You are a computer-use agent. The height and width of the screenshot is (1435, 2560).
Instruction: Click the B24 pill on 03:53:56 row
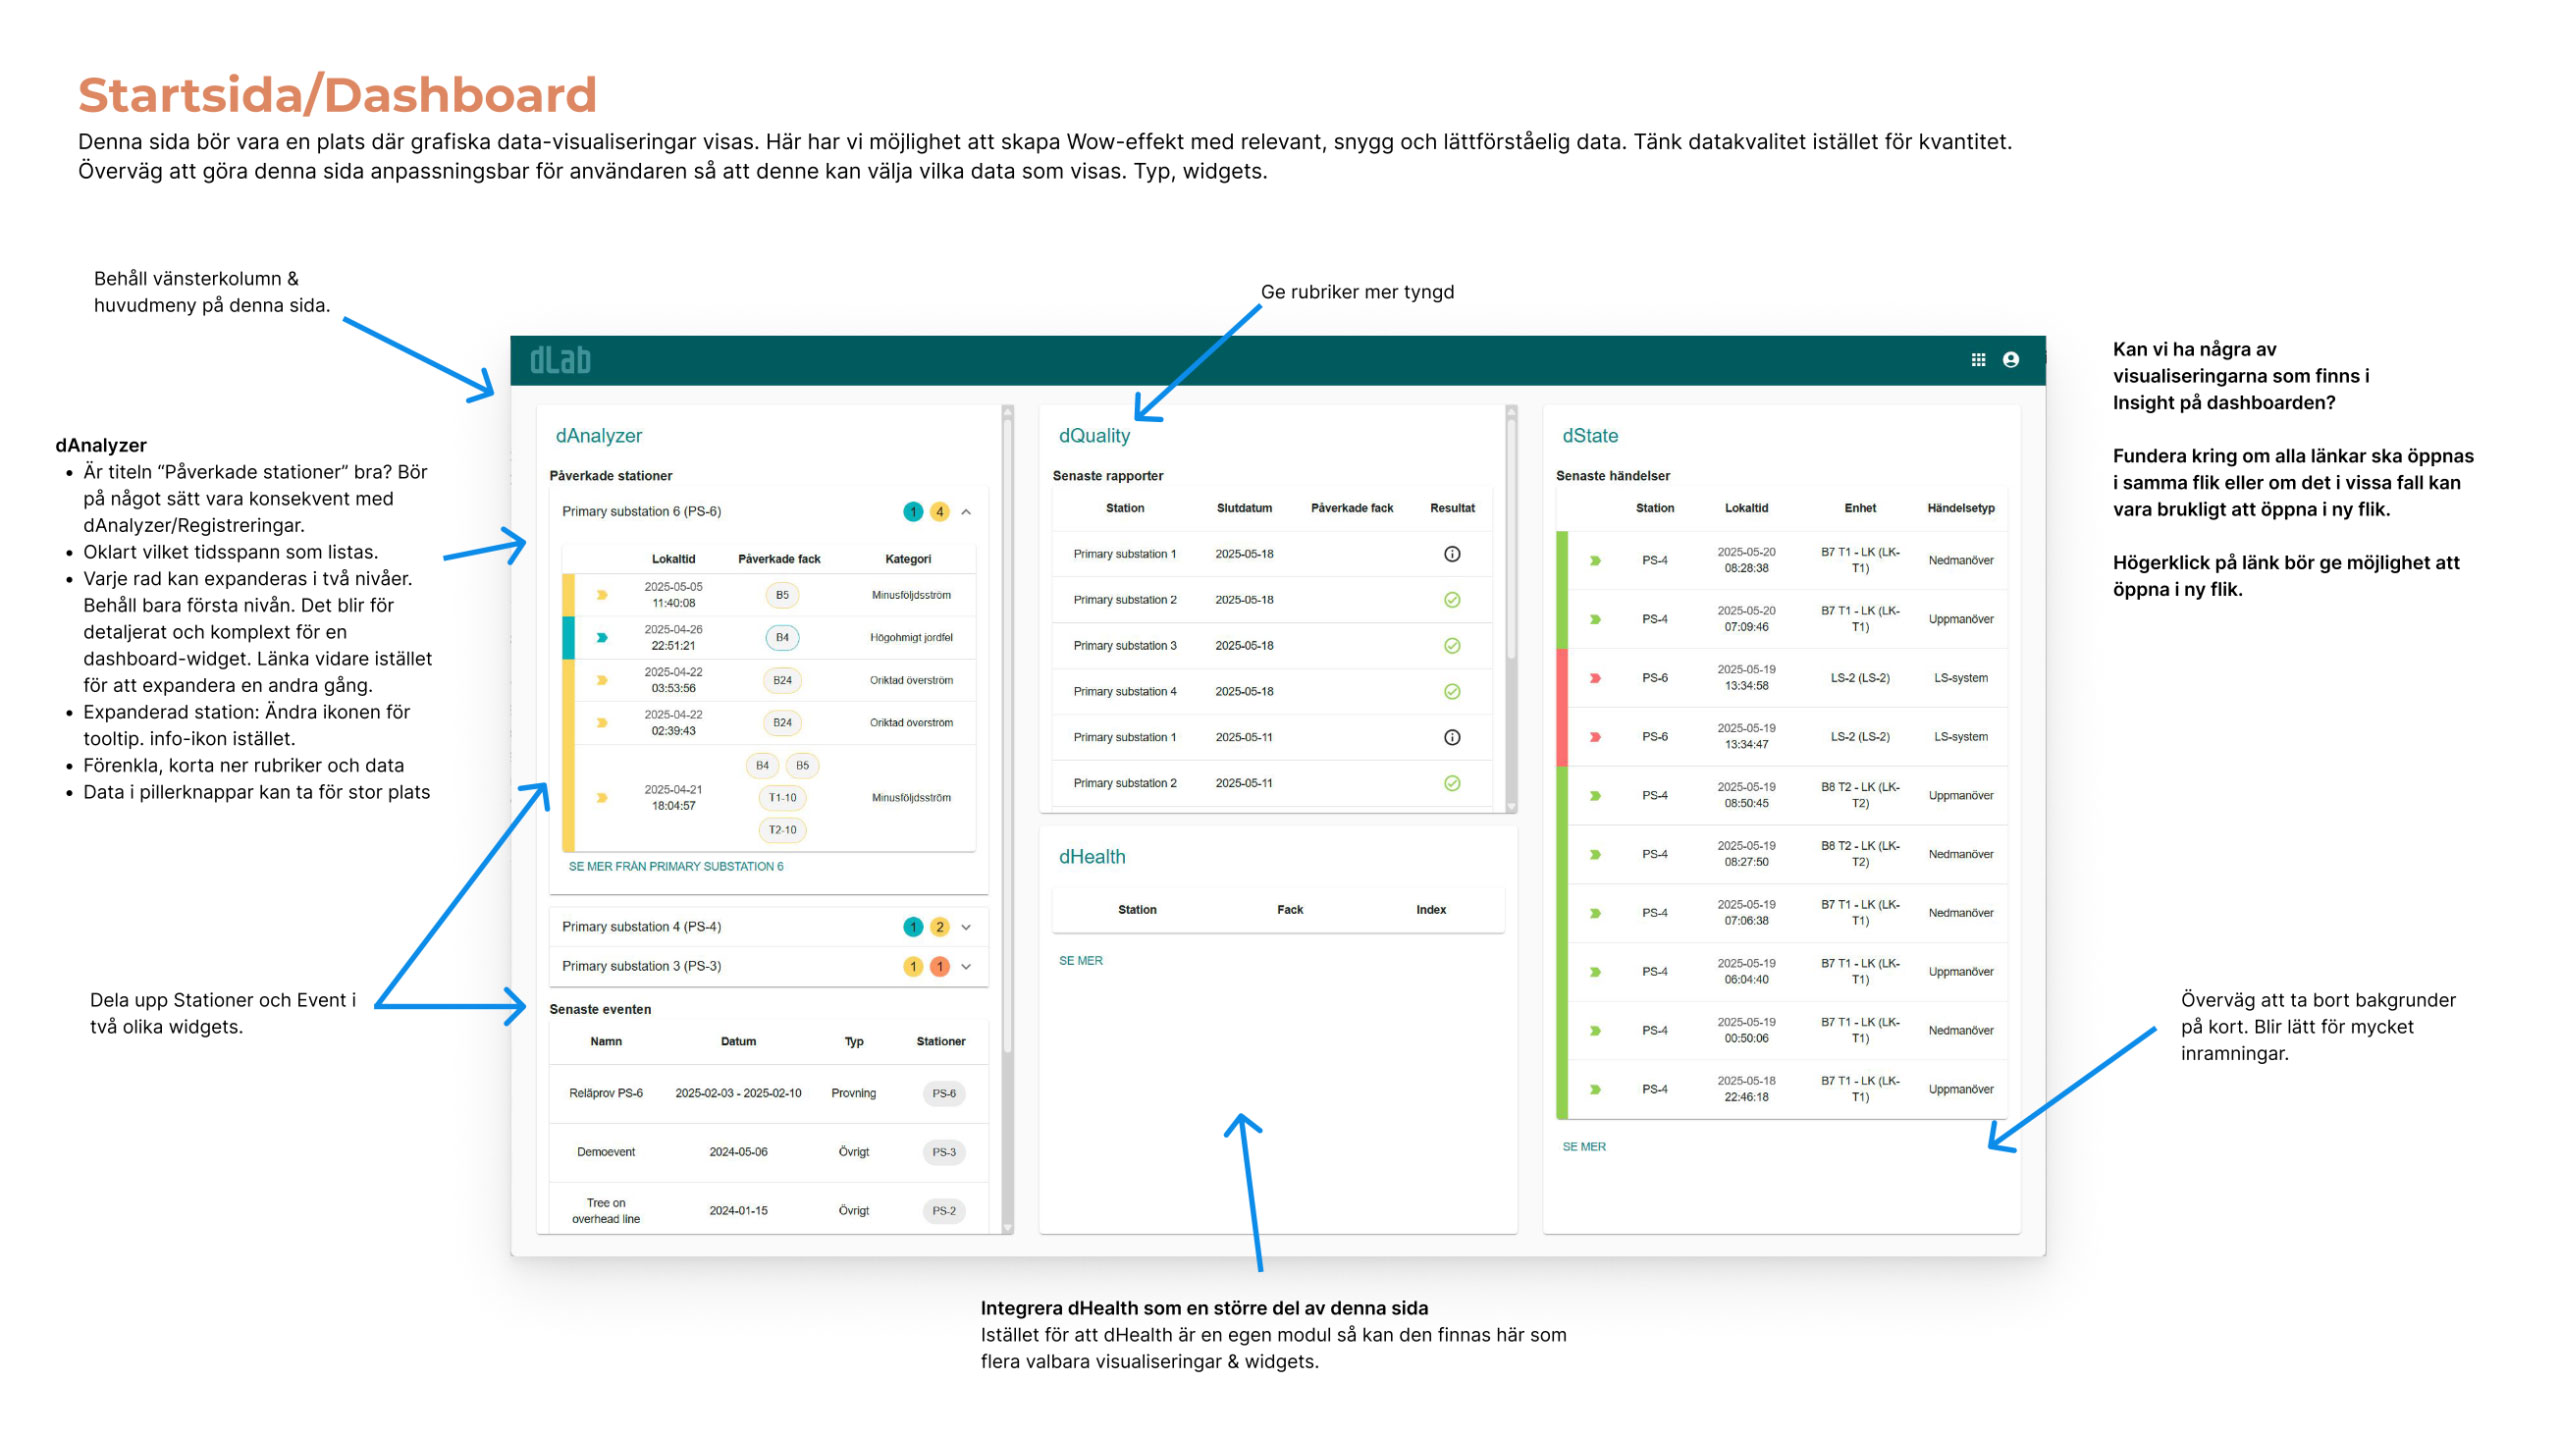[782, 681]
